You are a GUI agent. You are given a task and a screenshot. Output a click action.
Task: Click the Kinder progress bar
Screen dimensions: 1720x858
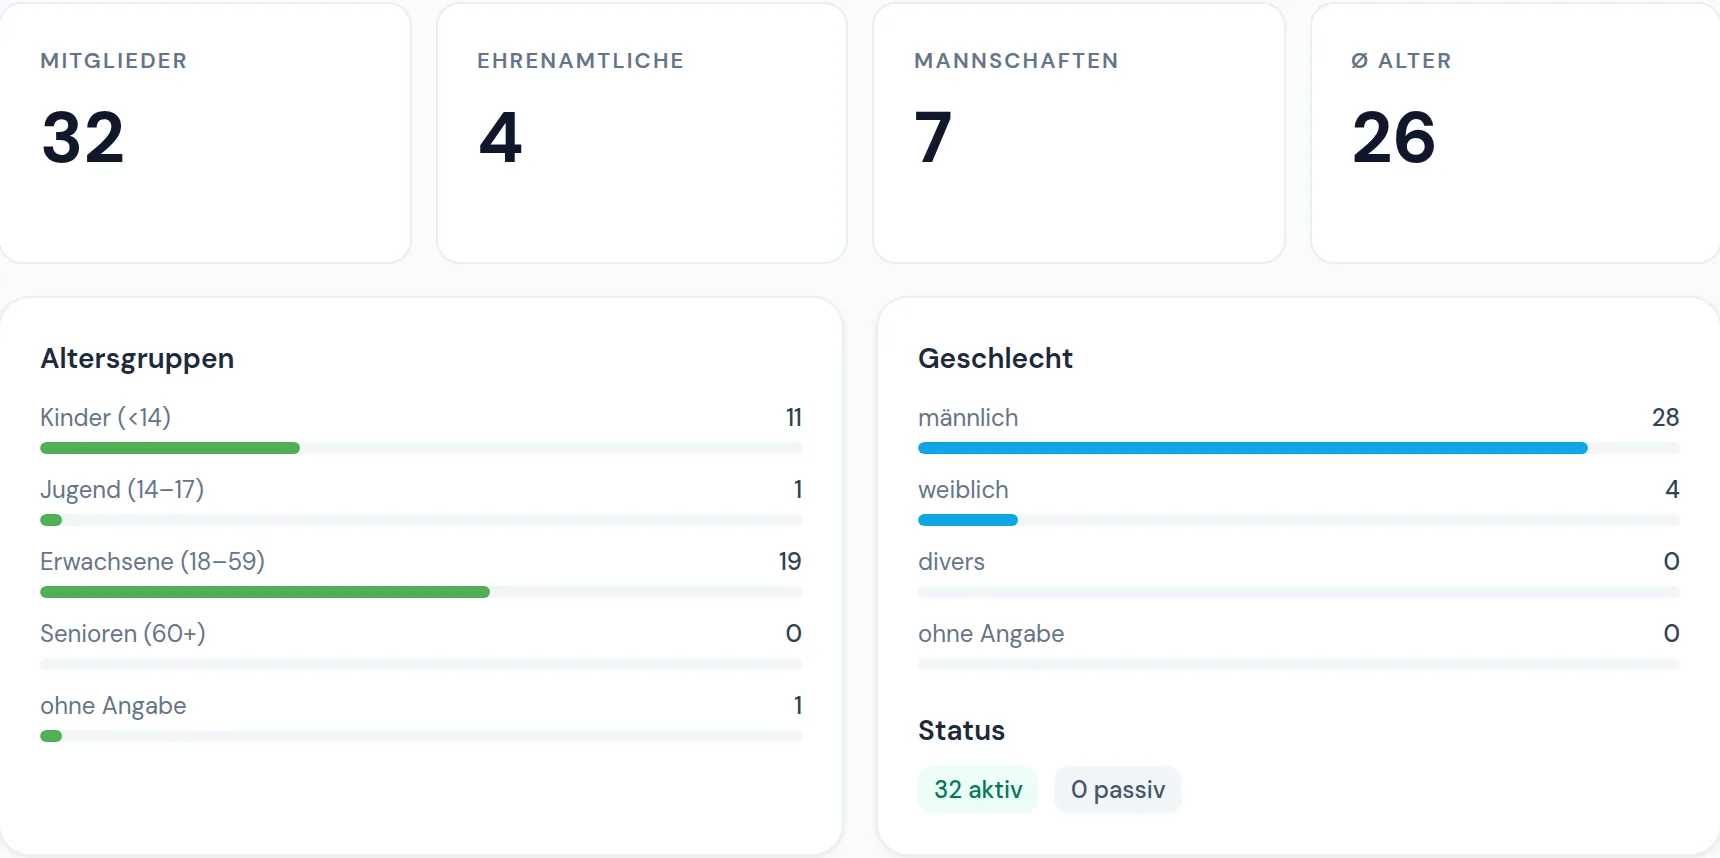[421, 448]
